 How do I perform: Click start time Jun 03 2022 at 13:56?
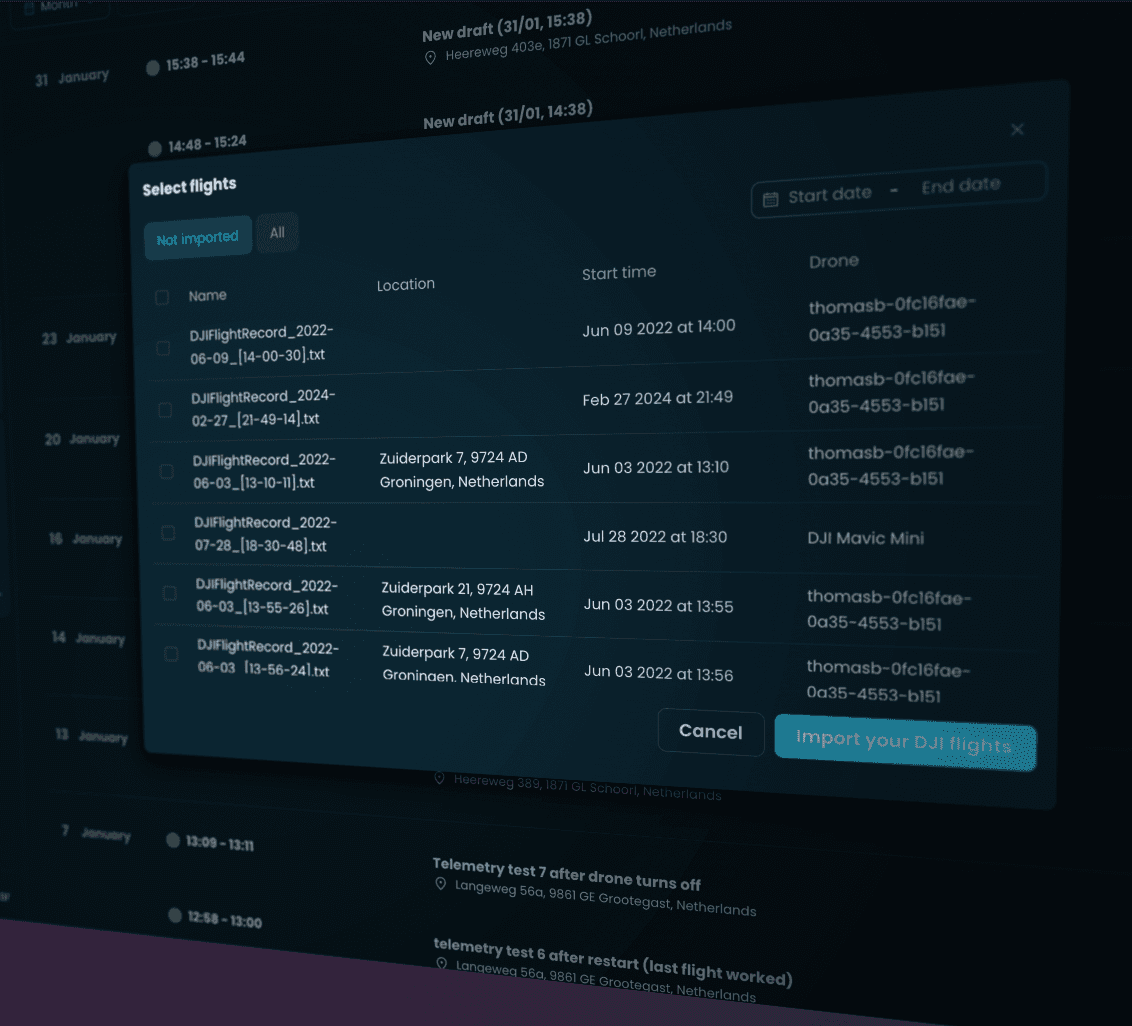pyautogui.click(x=658, y=673)
